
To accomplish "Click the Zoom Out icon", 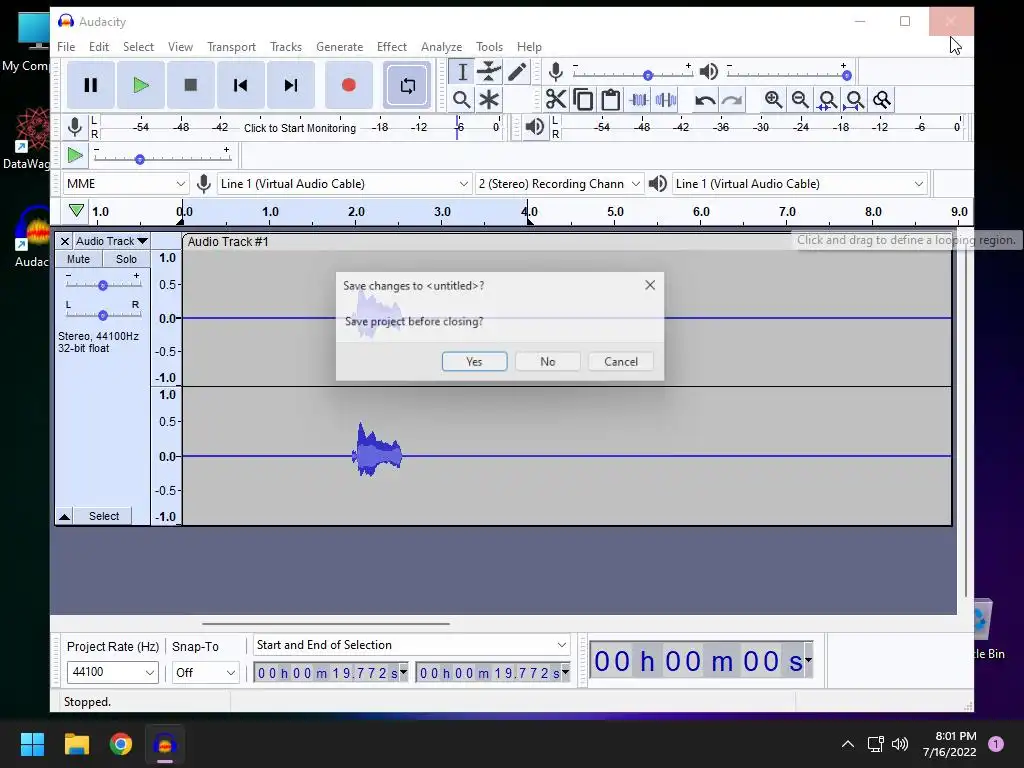I will 800,100.
